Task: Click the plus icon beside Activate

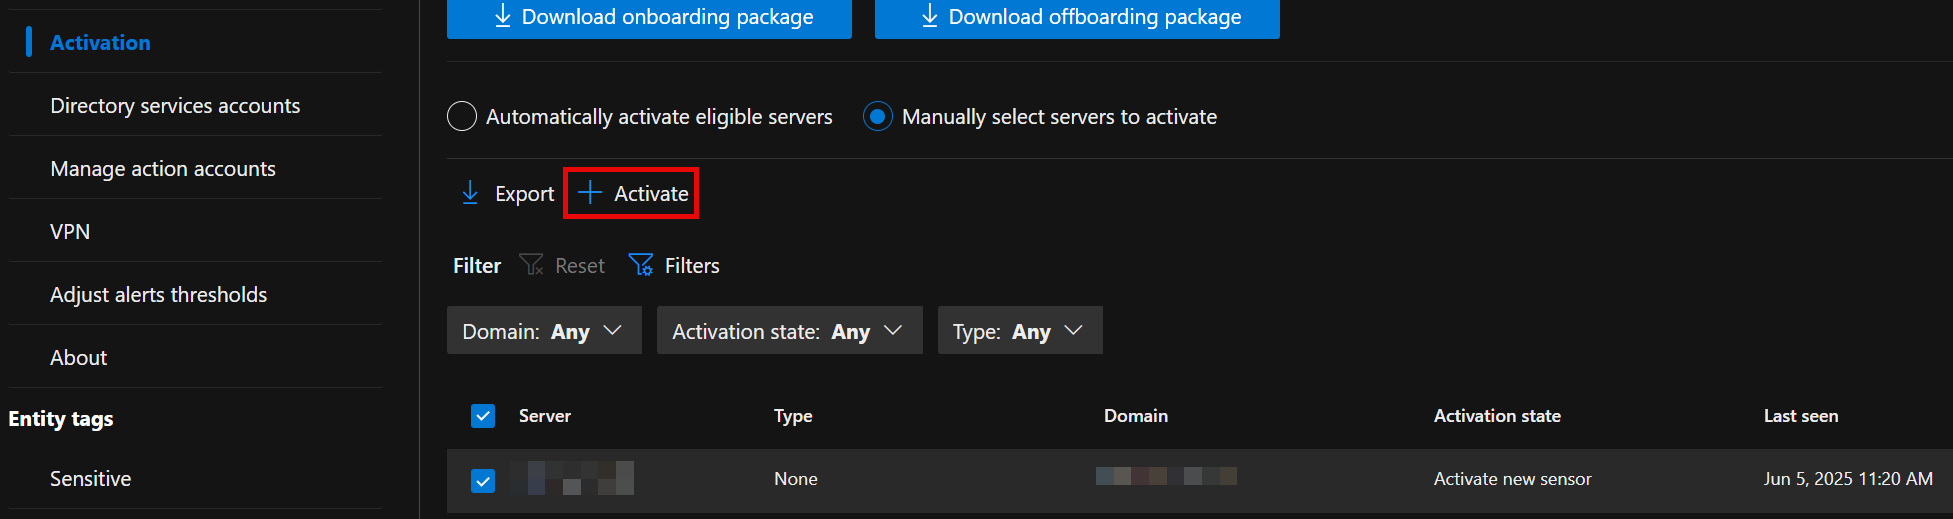Action: click(x=590, y=193)
